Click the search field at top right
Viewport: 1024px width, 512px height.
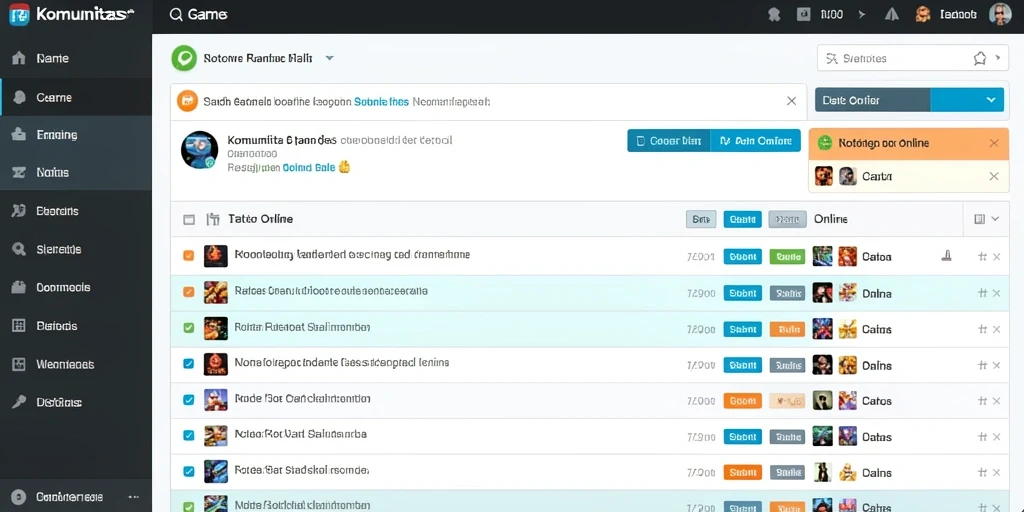click(x=912, y=58)
